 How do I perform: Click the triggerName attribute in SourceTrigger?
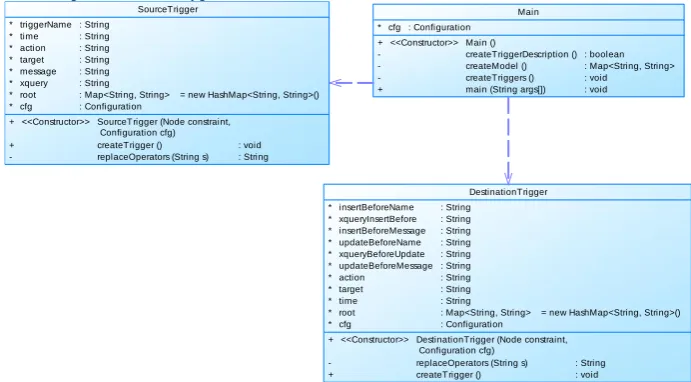click(45, 25)
